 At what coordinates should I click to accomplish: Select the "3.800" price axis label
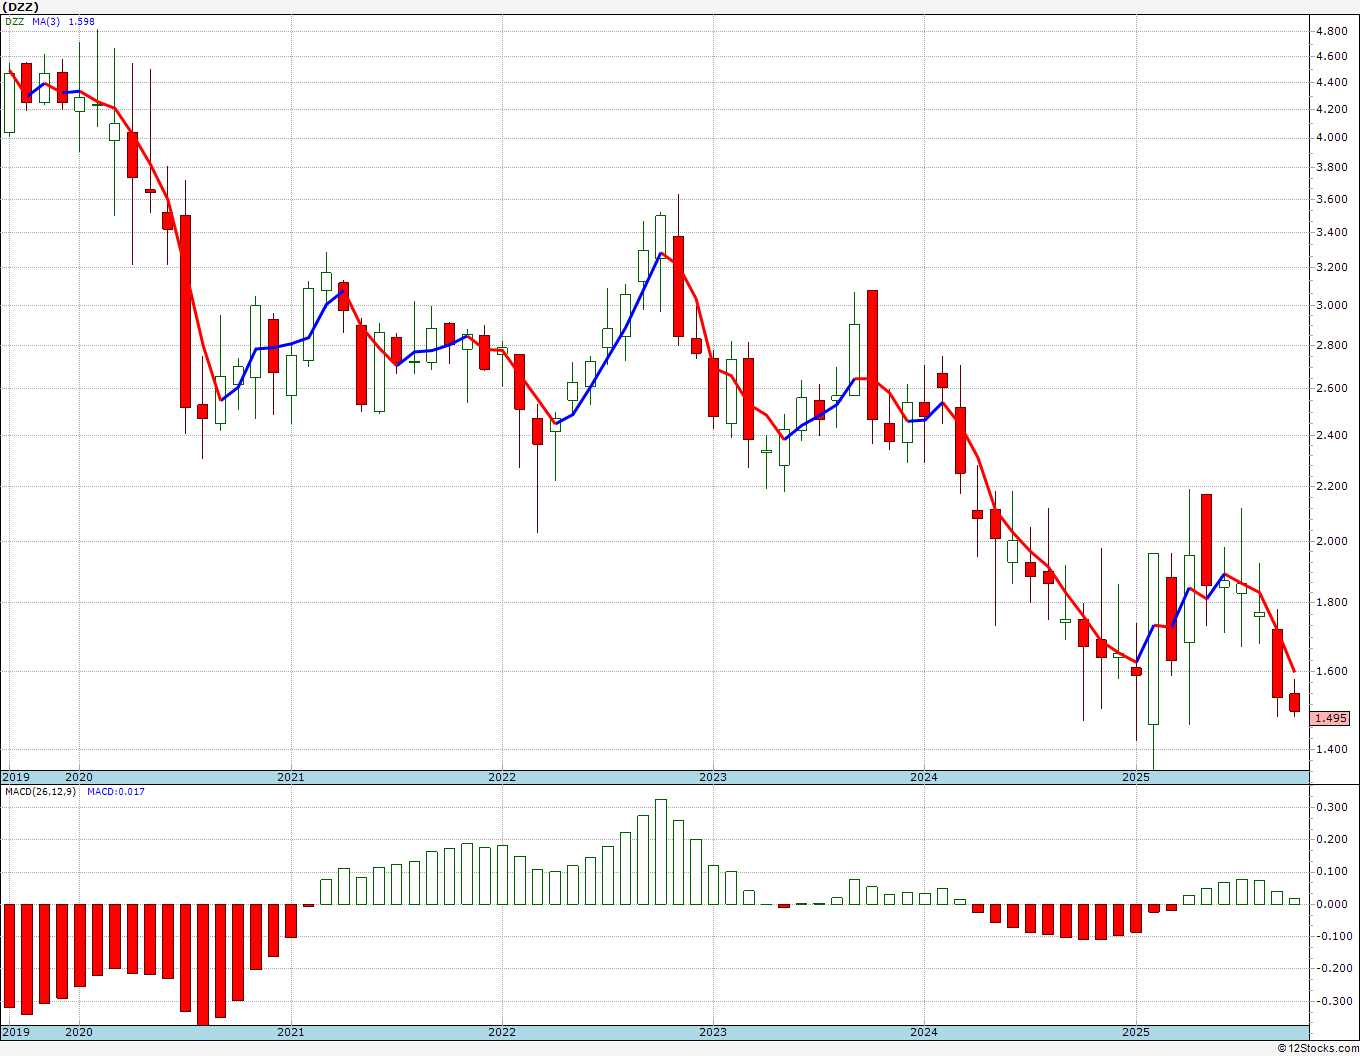click(1331, 167)
